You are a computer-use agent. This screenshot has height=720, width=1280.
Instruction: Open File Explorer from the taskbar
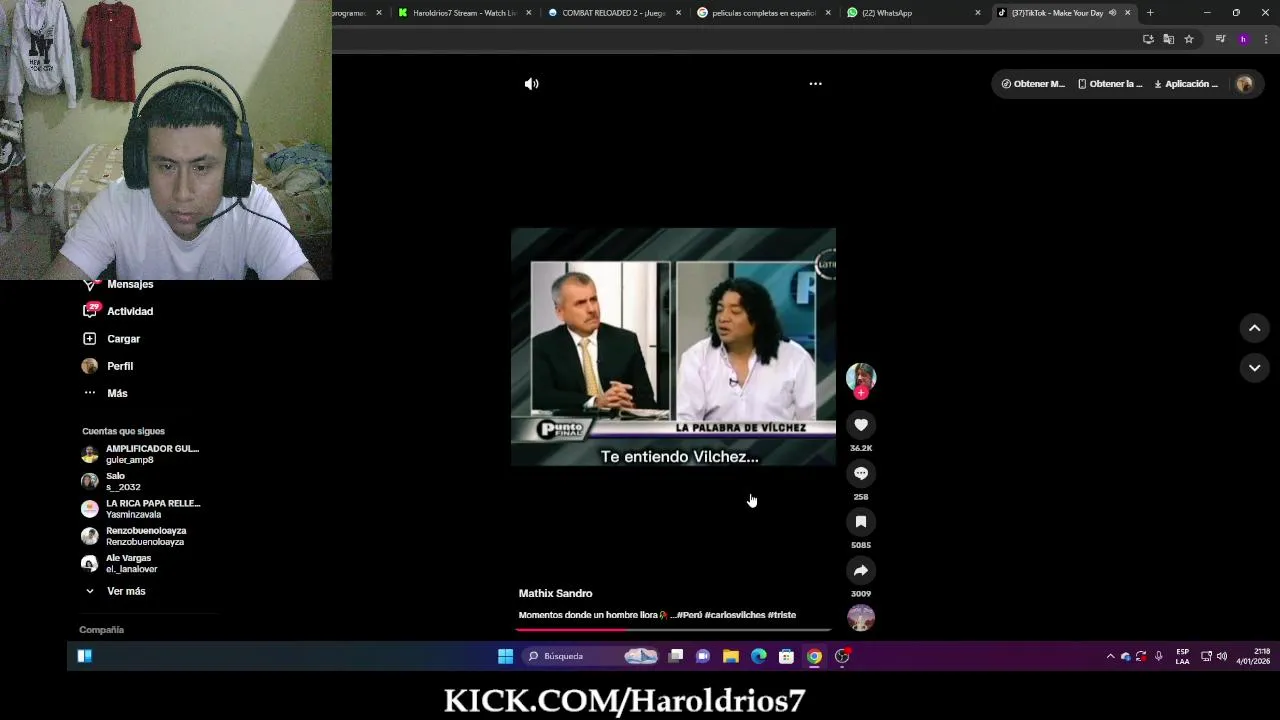coord(731,656)
